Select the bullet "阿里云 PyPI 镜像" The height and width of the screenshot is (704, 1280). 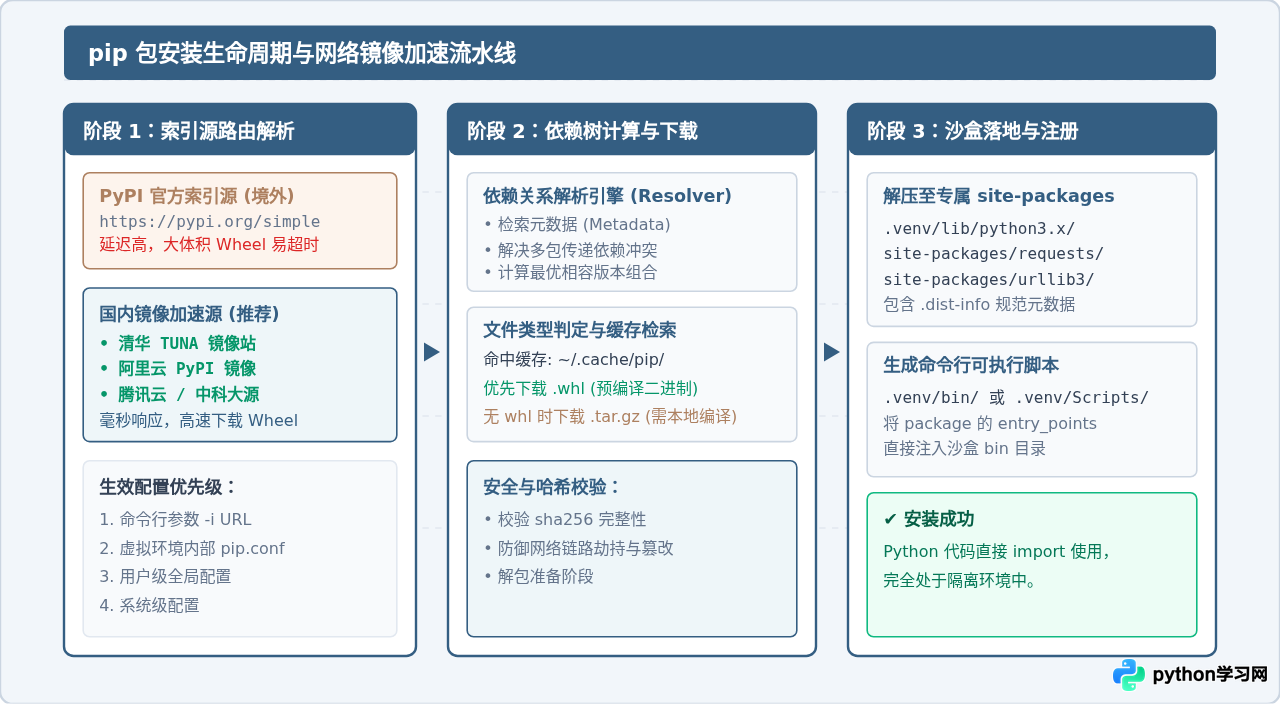tap(178, 368)
